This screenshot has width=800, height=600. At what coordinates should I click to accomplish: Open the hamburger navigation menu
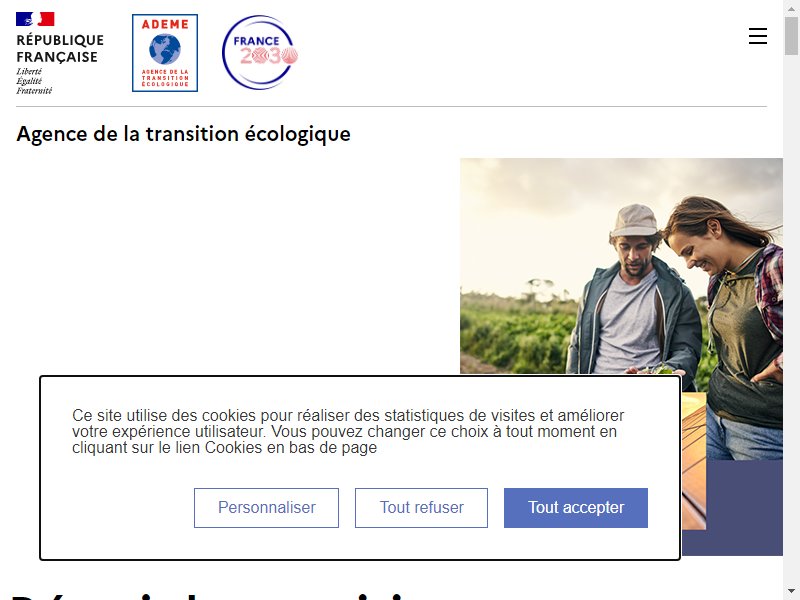(x=758, y=36)
